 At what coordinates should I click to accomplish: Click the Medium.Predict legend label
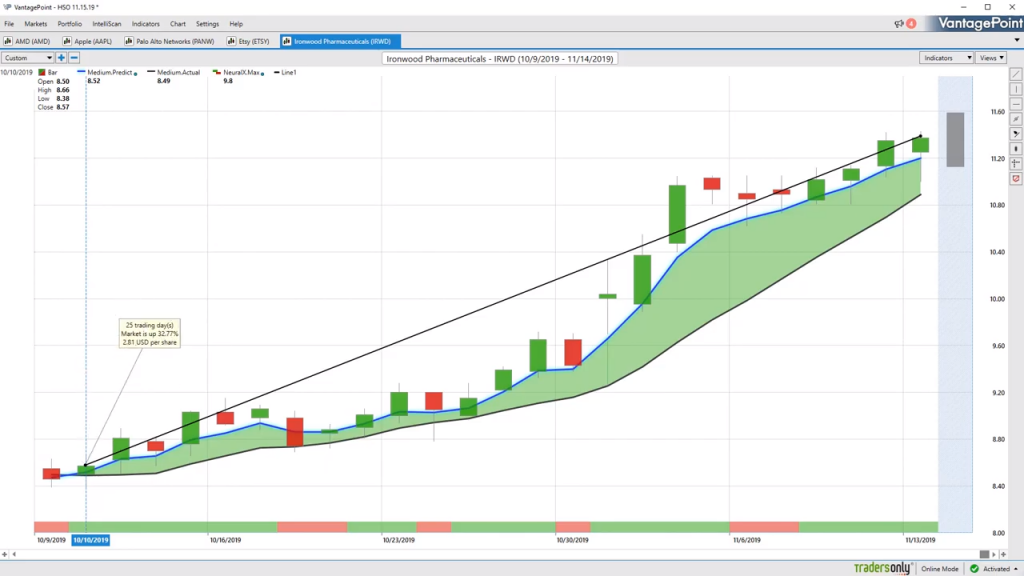(x=109, y=72)
